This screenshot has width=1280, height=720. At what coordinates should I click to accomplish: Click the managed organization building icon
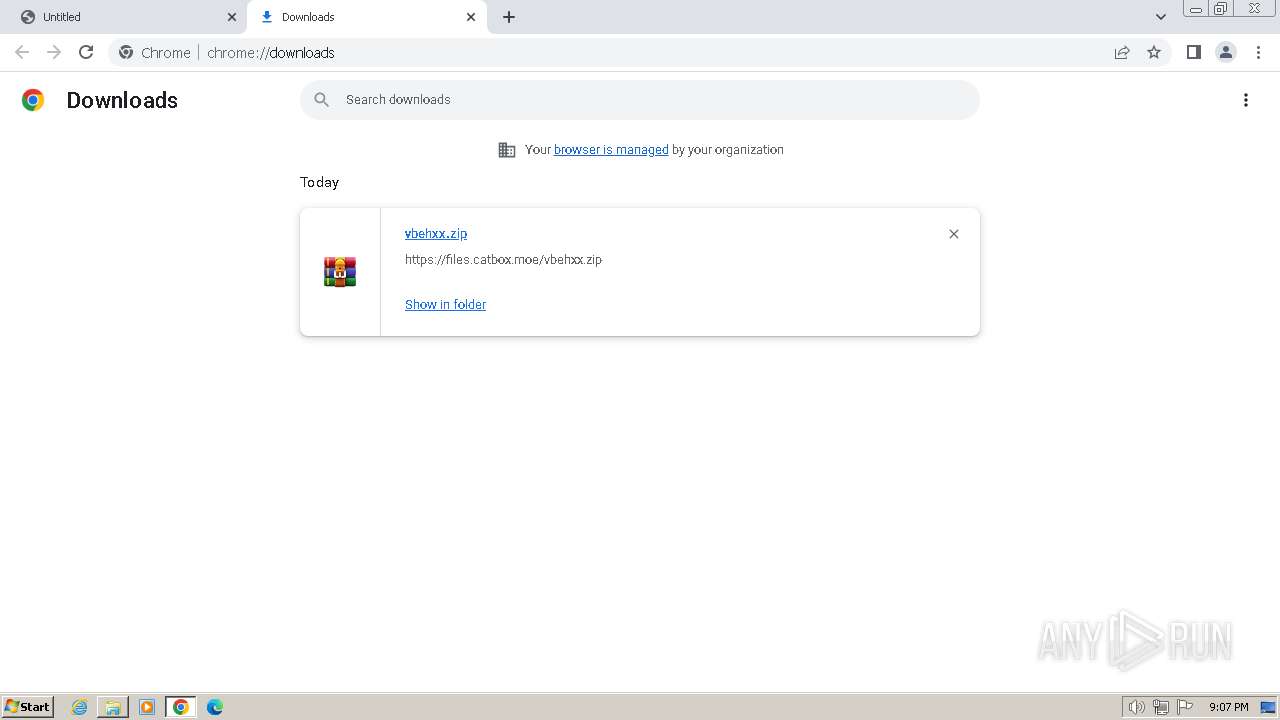[x=507, y=150]
